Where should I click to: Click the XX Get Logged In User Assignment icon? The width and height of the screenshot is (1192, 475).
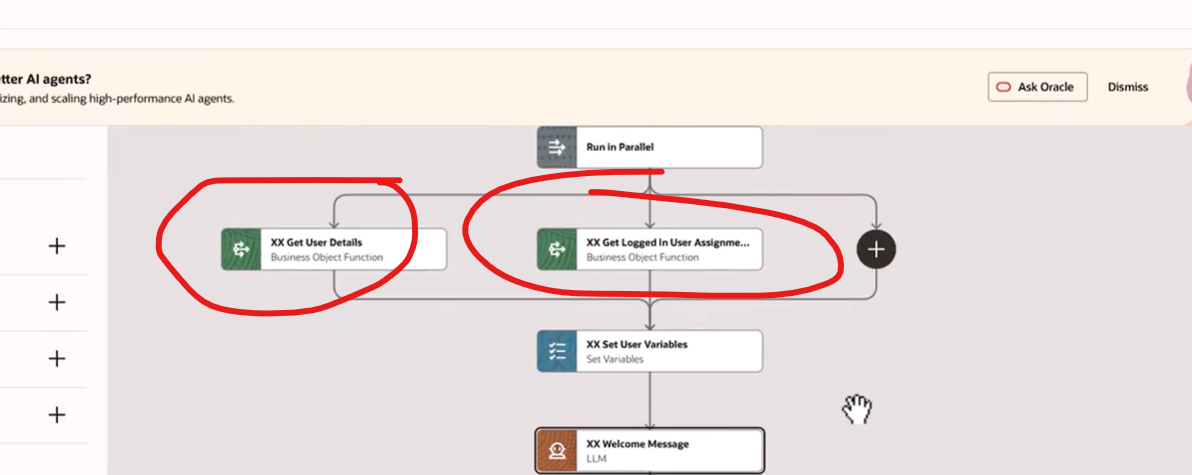[x=556, y=249]
